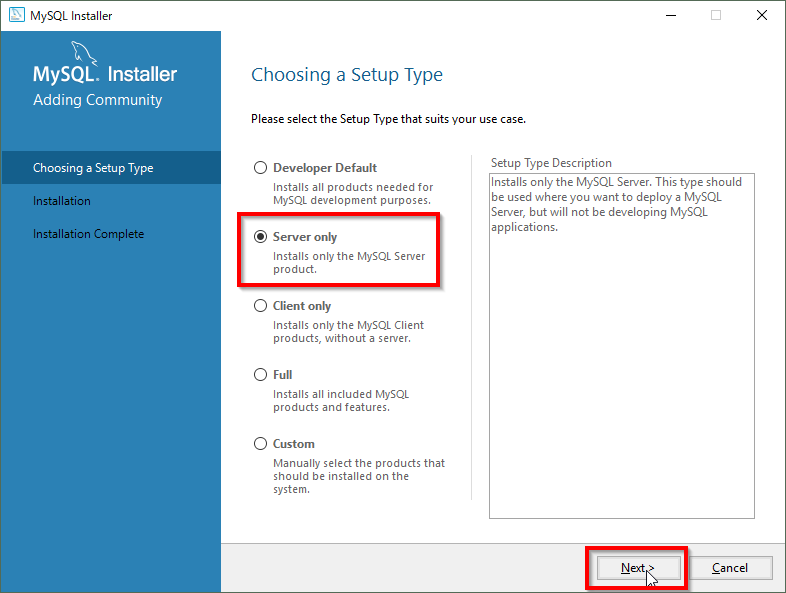786x593 pixels.
Task: Go to the Installation step in sidebar
Action: (62, 201)
